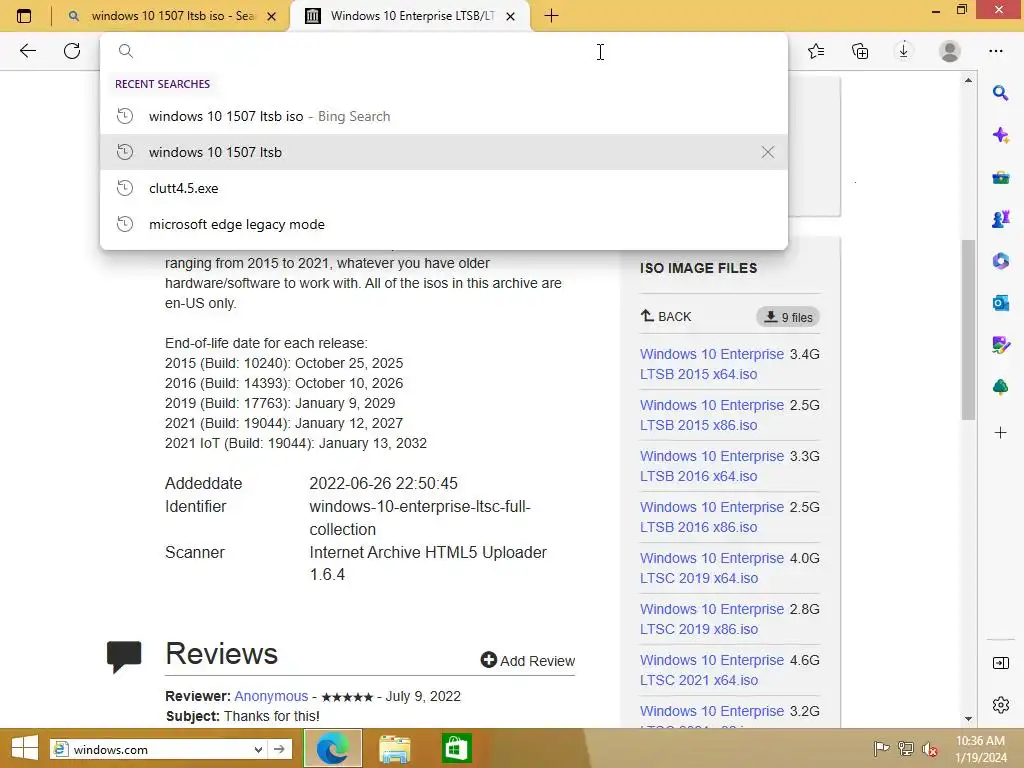Remove 'windows 10 1507 ltsb' from recent searches
1024x768 pixels.
click(x=767, y=152)
